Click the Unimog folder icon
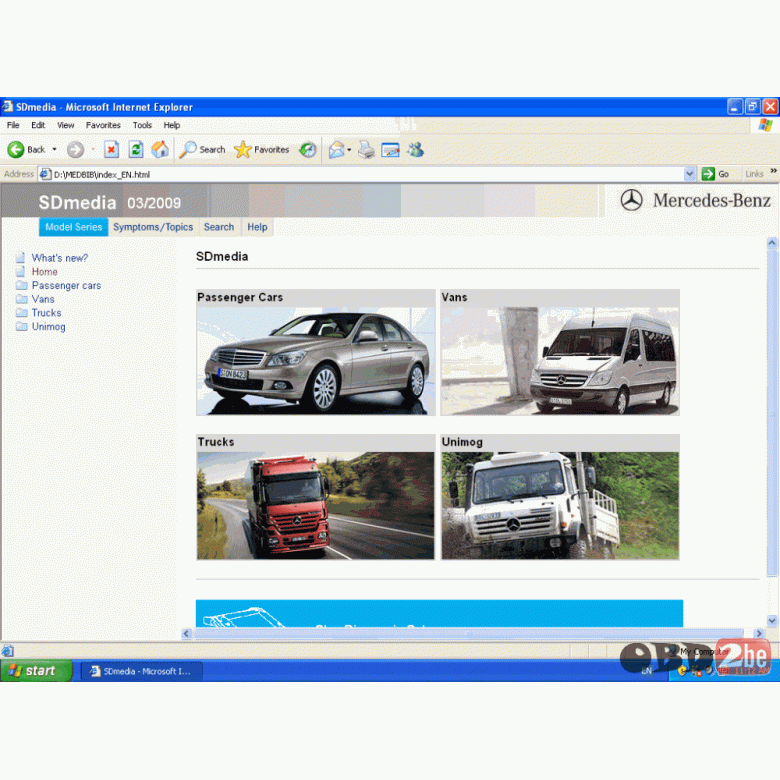The image size is (780, 780). [x=21, y=326]
